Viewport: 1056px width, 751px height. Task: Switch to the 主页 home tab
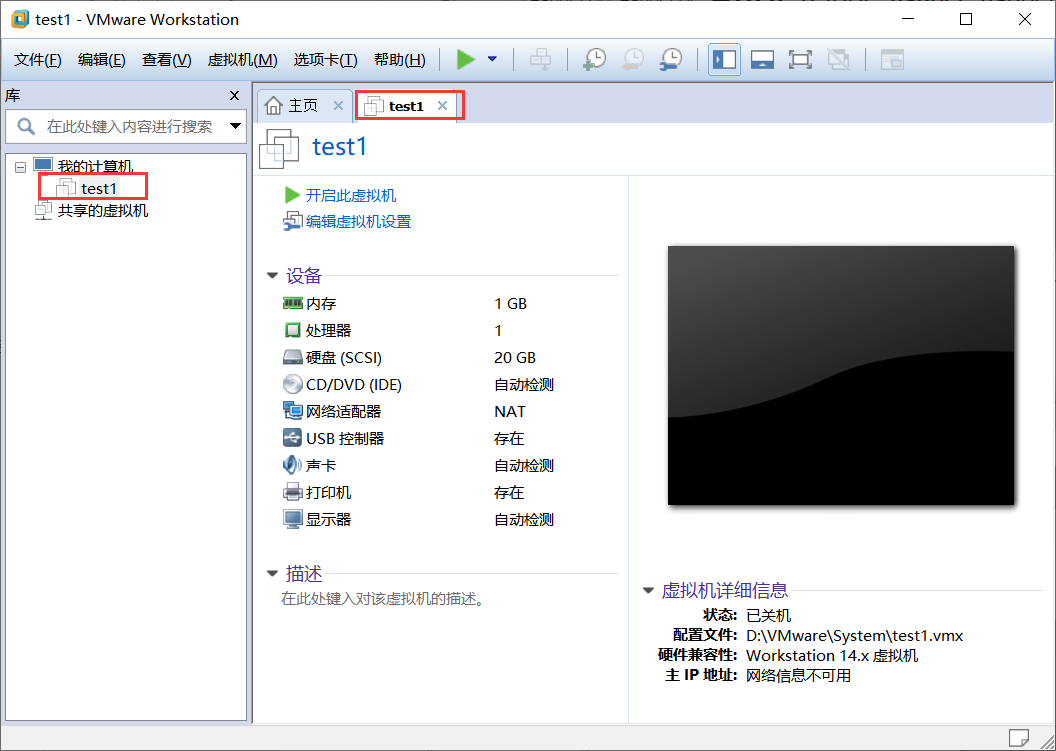303,106
